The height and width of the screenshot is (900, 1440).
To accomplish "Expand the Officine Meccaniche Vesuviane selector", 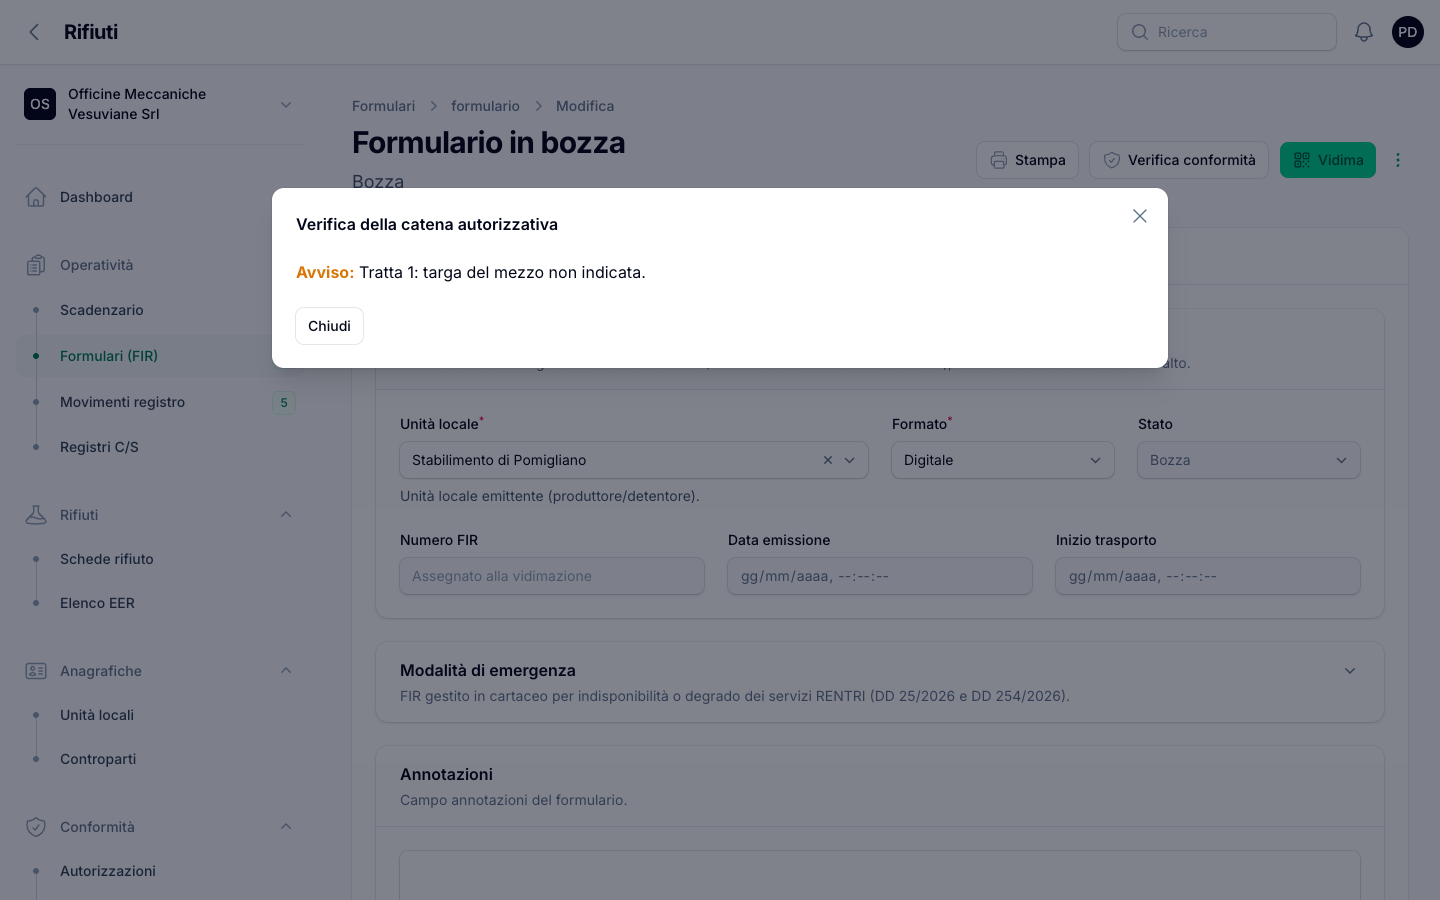I will tap(160, 104).
